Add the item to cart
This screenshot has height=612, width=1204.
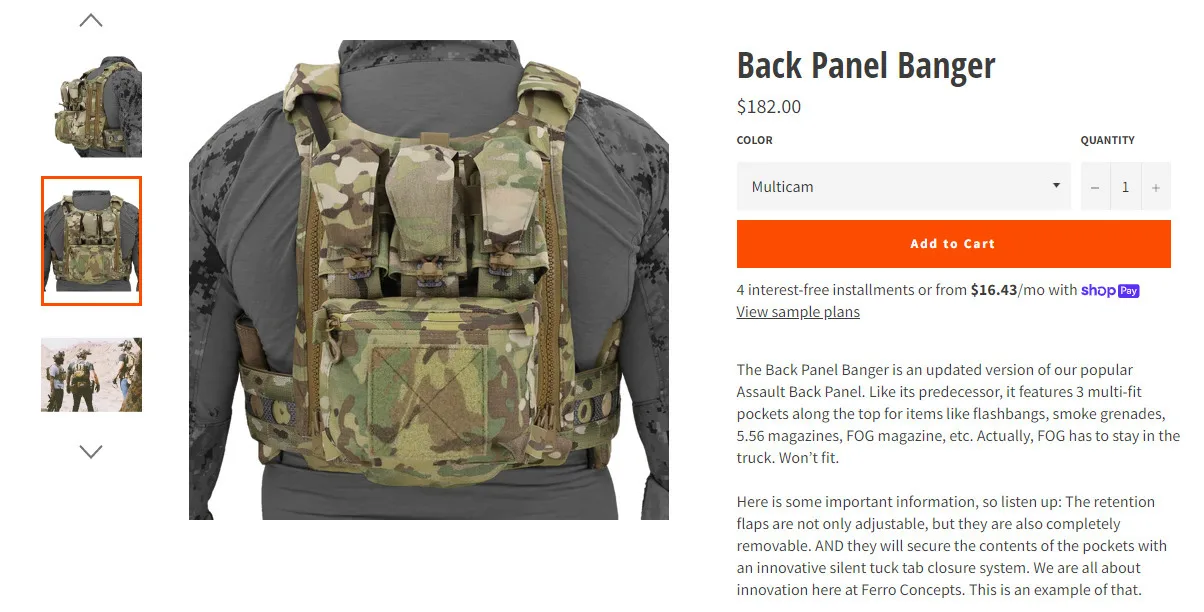(x=953, y=244)
